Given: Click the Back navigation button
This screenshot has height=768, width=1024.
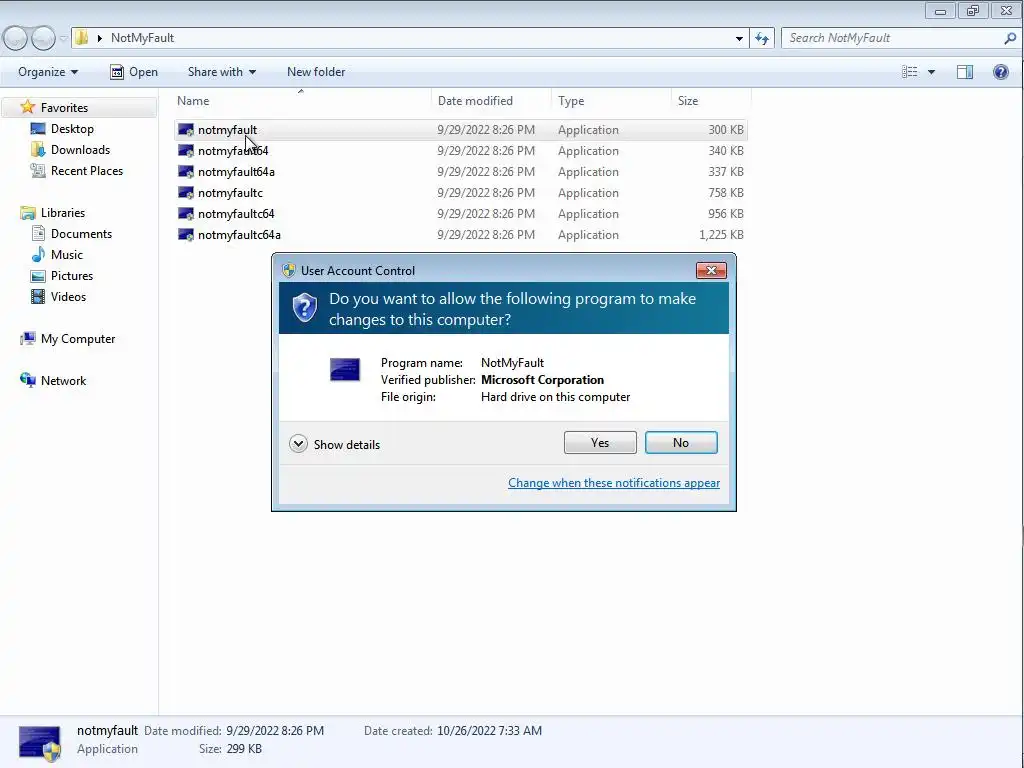Looking at the screenshot, I should tap(16, 39).
